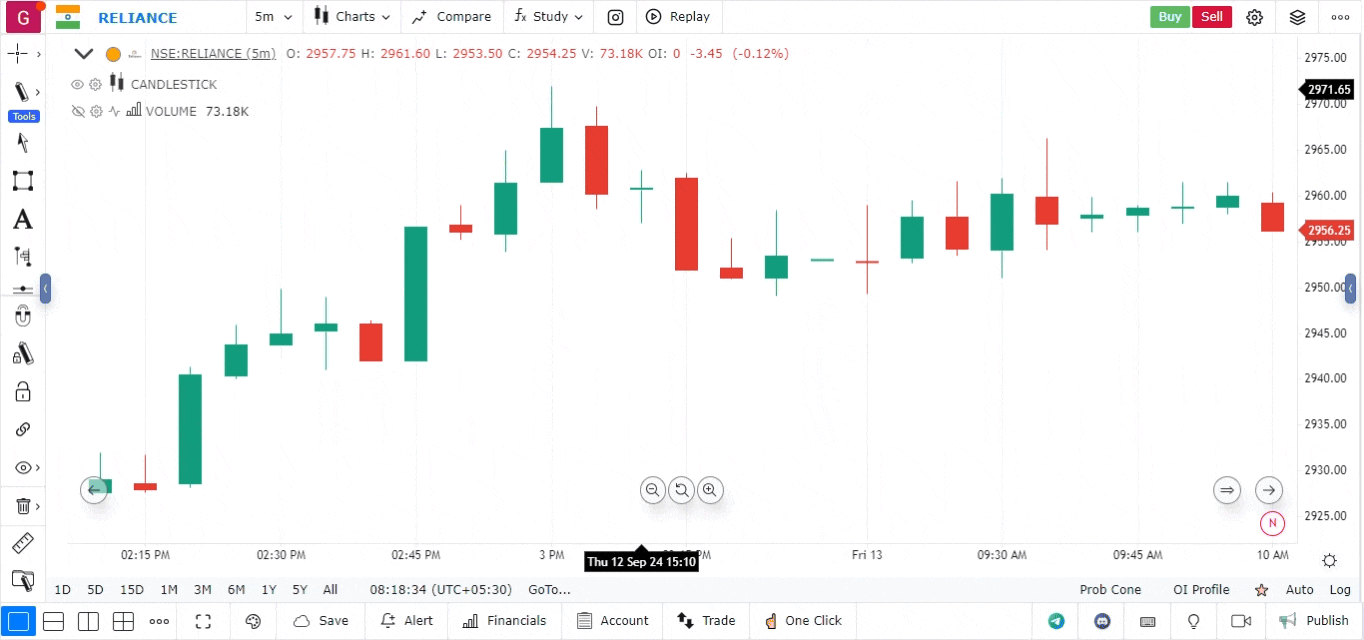Open the 5m interval dropdown
Image resolution: width=1364 pixels, height=640 pixels.
[x=273, y=17]
